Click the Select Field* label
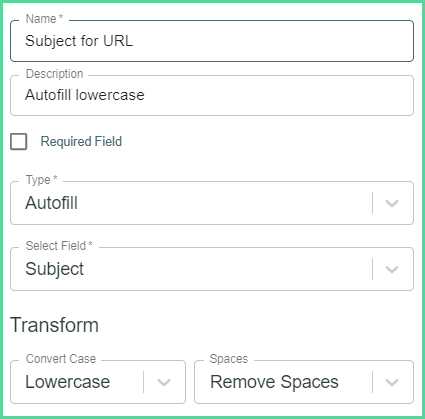Viewport: 425px width, 419px height. coord(59,246)
